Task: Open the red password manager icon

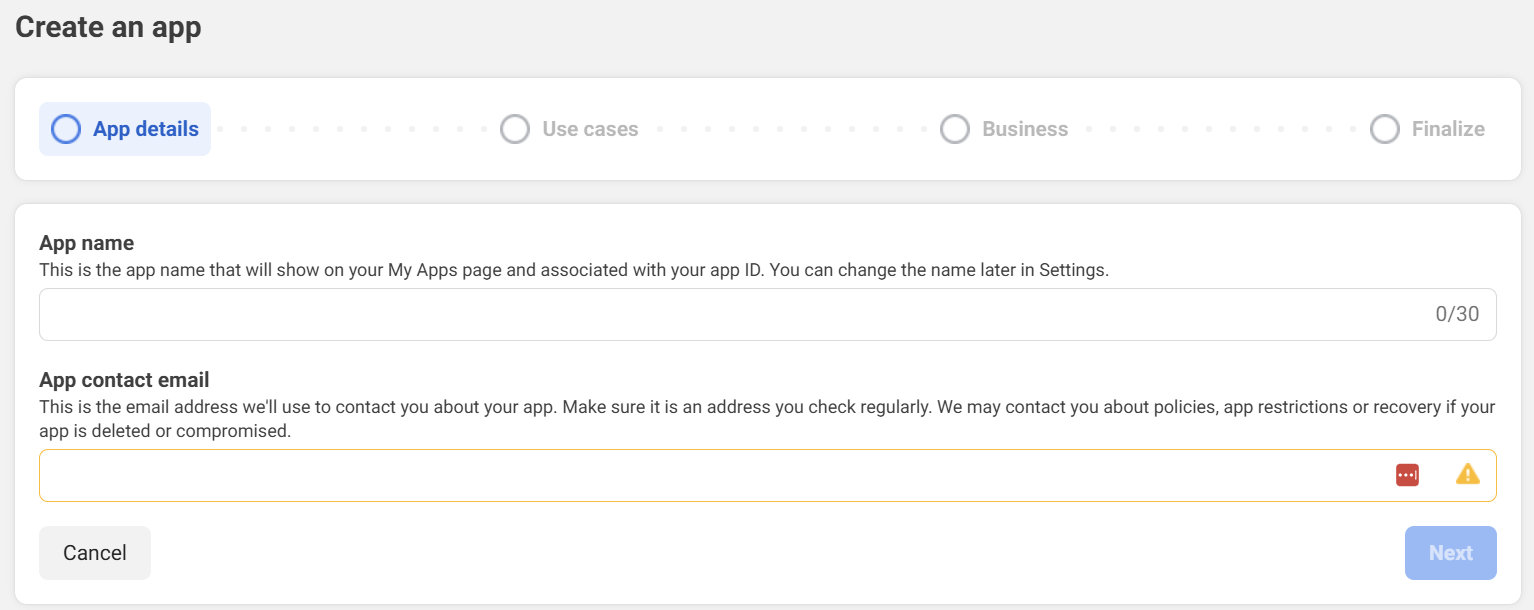Action: (1407, 475)
